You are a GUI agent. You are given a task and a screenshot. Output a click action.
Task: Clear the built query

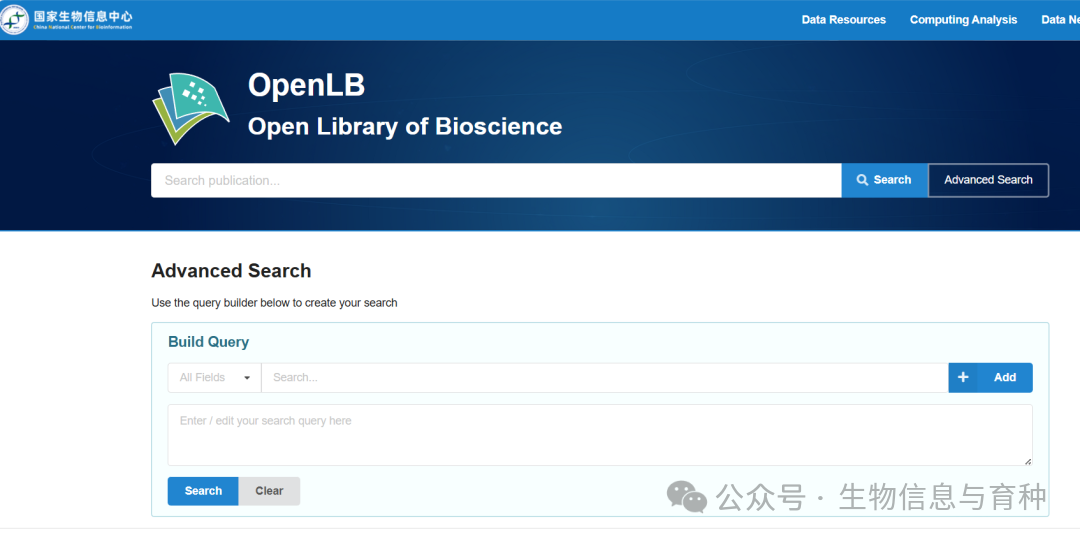tap(269, 491)
